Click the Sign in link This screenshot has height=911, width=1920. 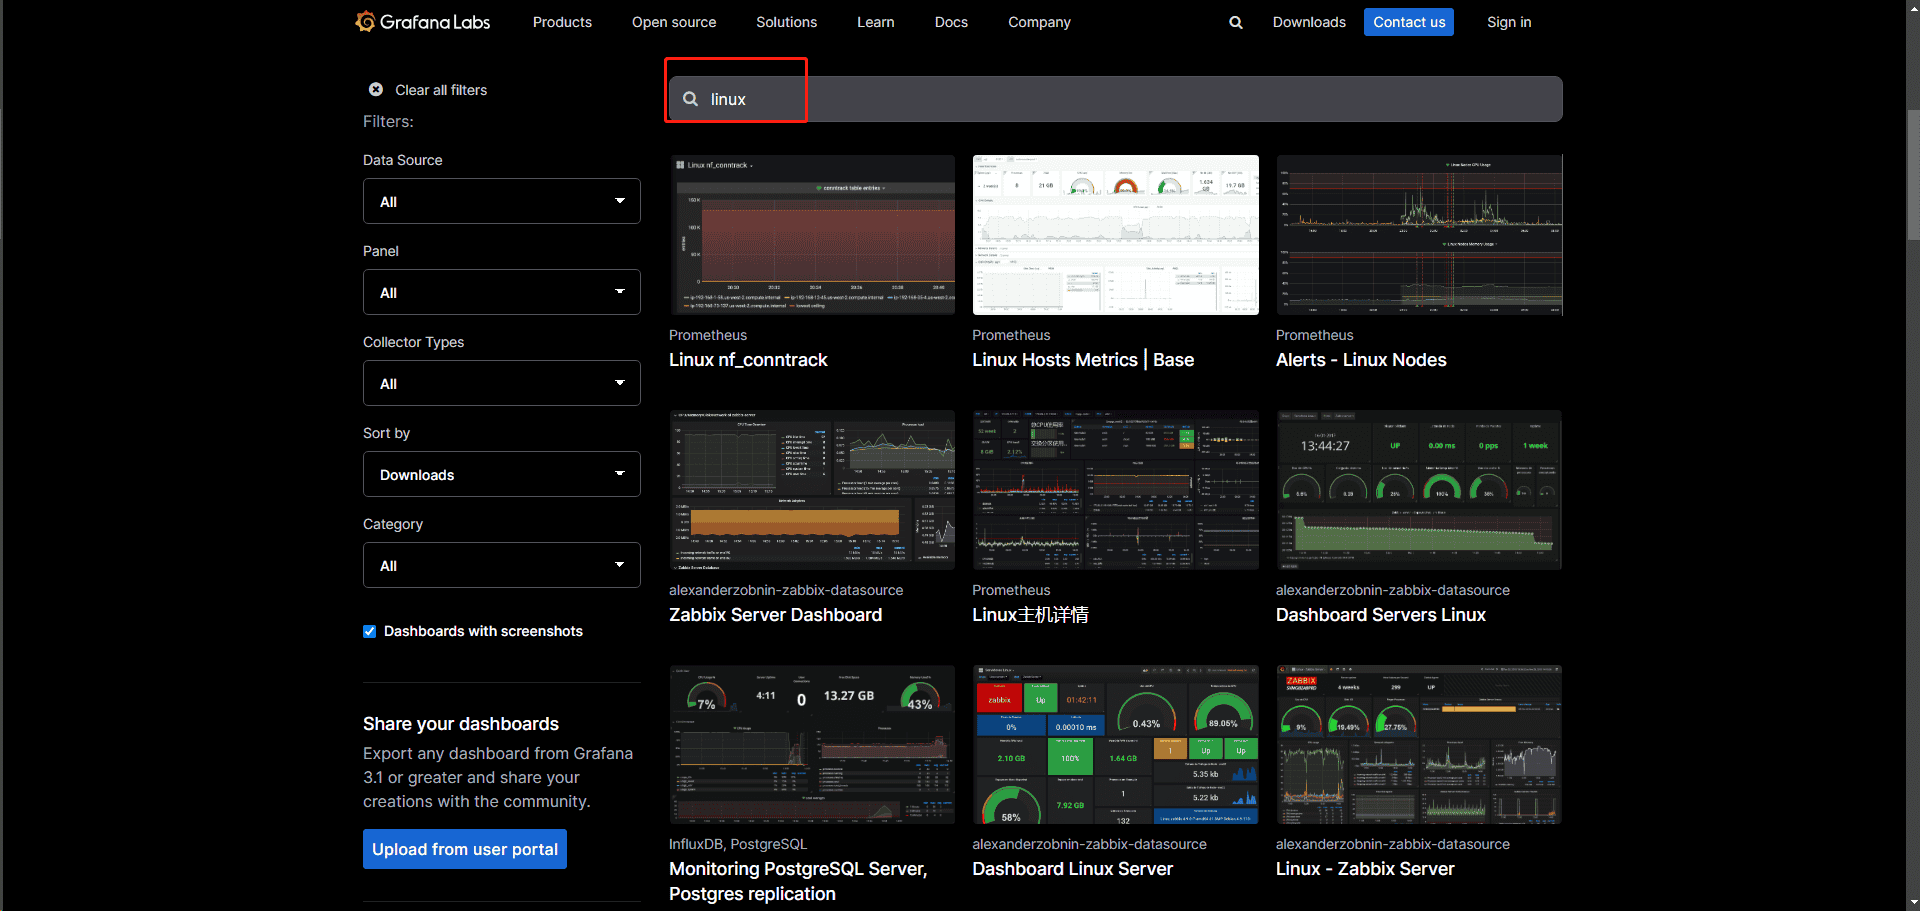[1509, 21]
